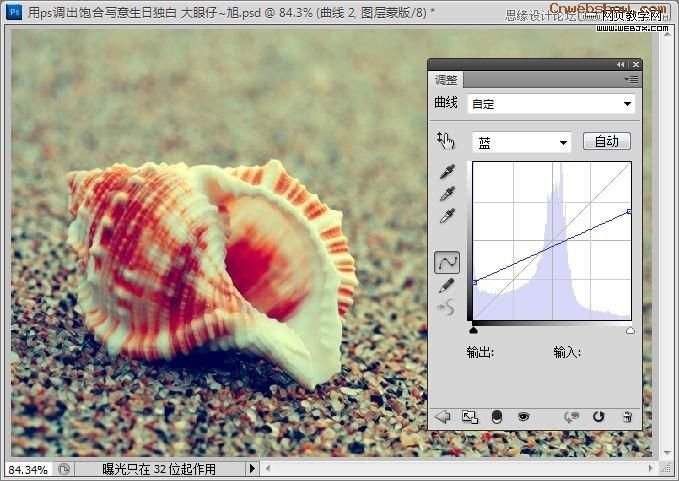Select the pencil draw curve tool
Viewport: 679px width, 481px height.
click(447, 285)
